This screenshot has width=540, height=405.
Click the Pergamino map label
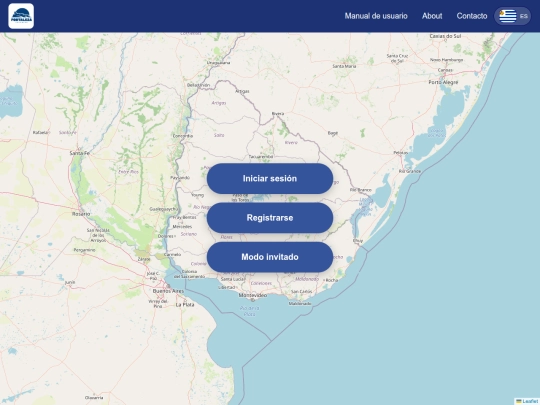click(84, 250)
